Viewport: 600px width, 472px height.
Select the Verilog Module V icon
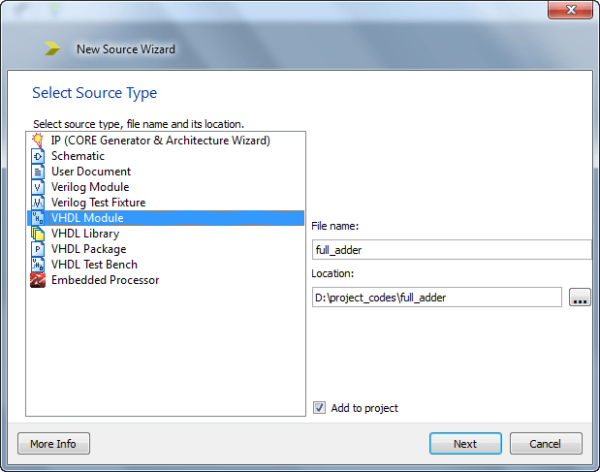pyautogui.click(x=38, y=187)
